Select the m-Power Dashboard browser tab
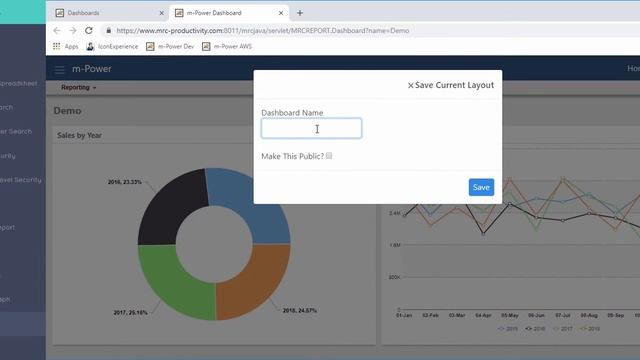The image size is (640, 360). (x=229, y=13)
